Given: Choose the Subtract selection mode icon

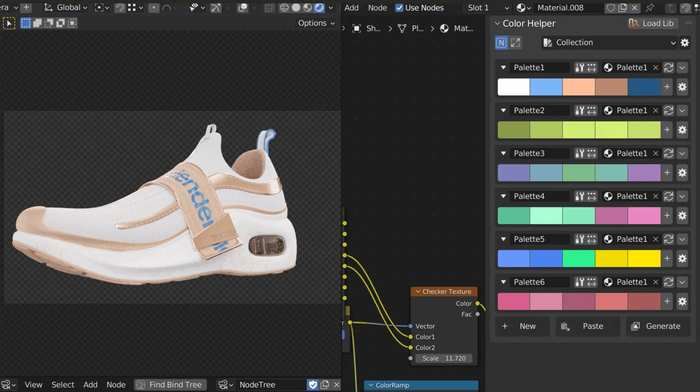Looking at the screenshot, I should click(49, 23).
